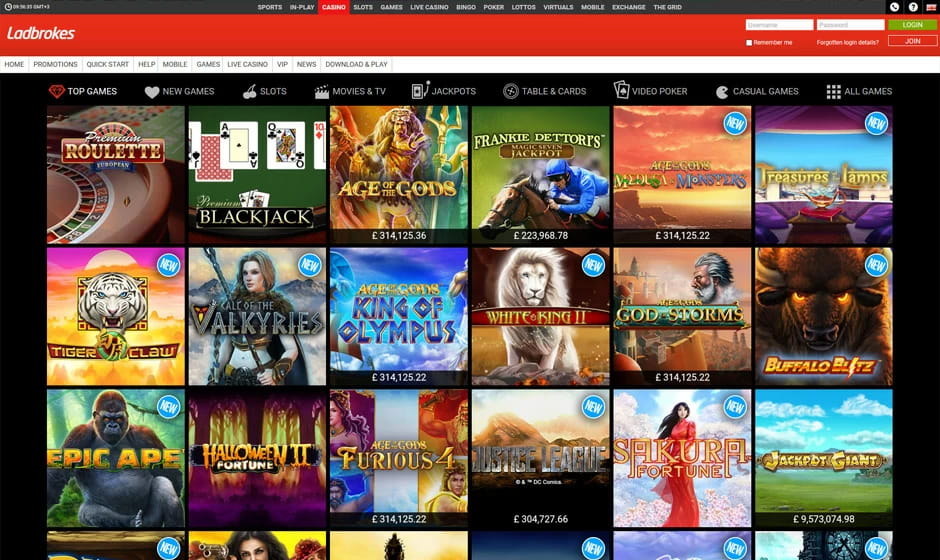Open the Sports section
Viewport: 940px width, 560px height.
pos(270,7)
